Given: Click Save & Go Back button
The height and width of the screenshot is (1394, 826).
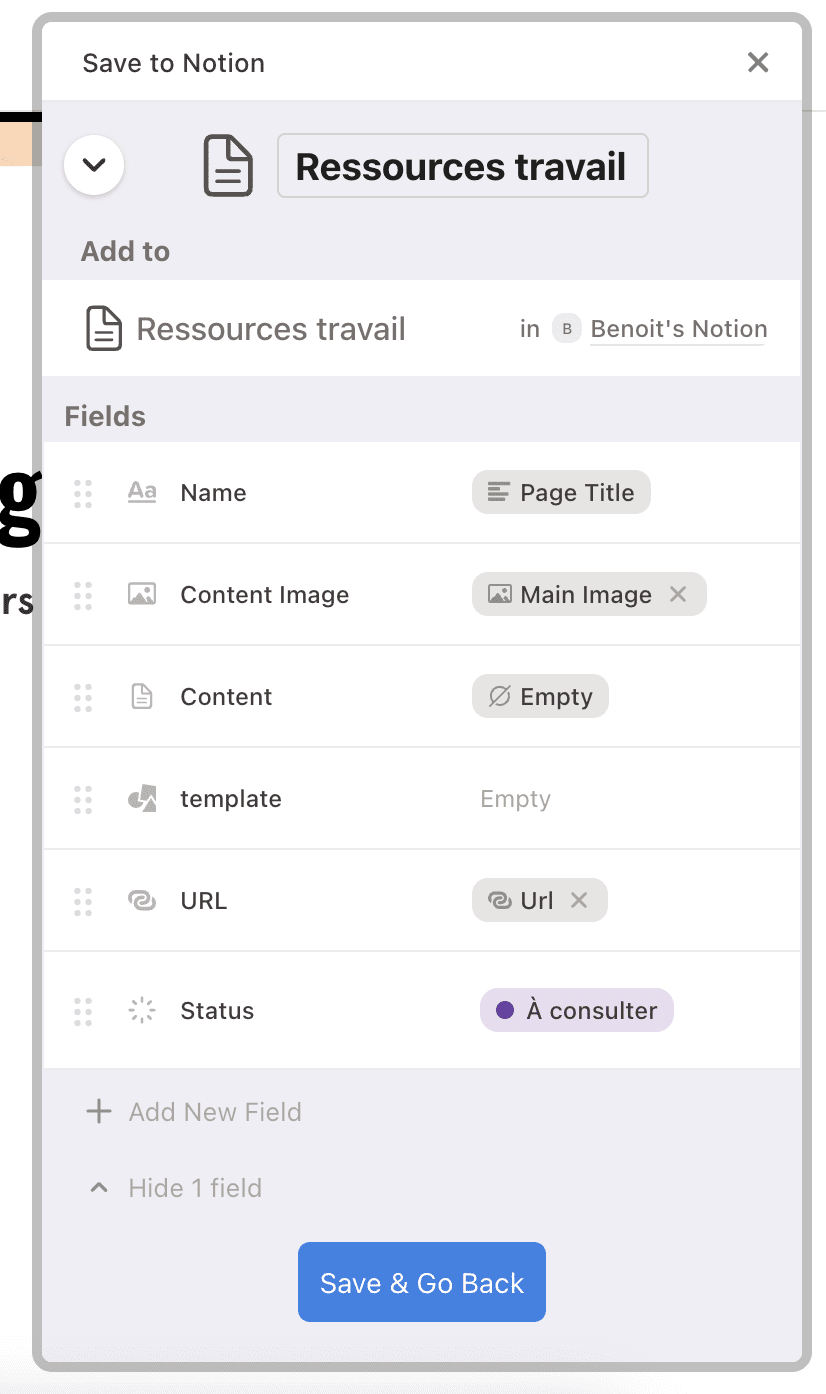Looking at the screenshot, I should 422,1282.
